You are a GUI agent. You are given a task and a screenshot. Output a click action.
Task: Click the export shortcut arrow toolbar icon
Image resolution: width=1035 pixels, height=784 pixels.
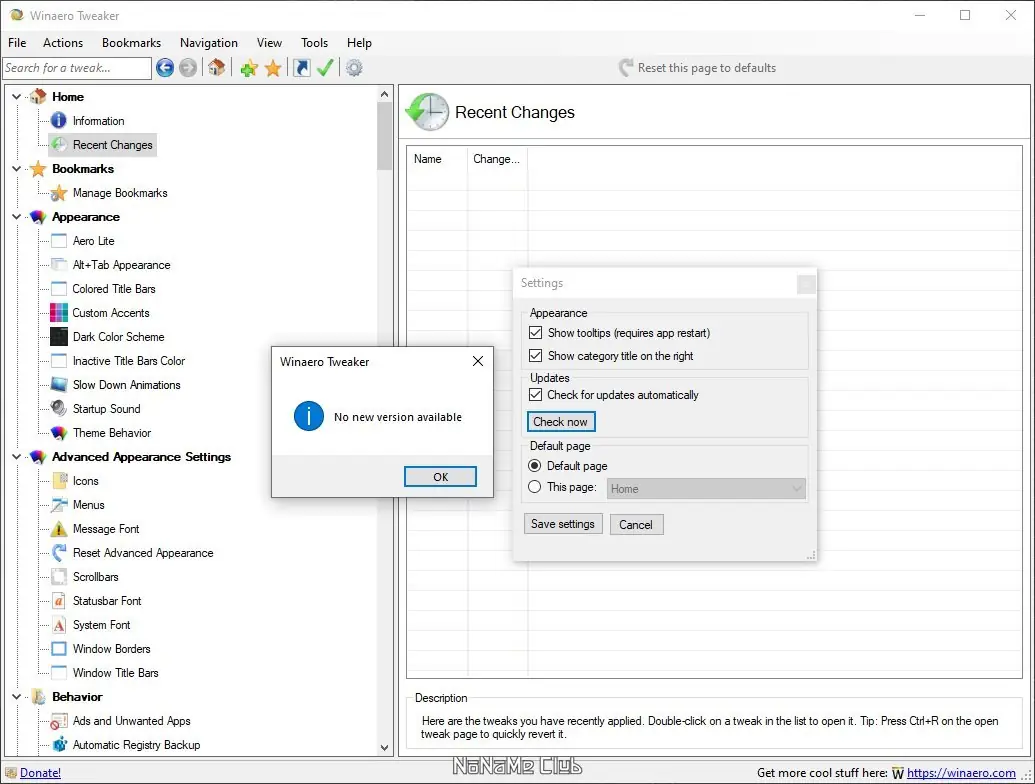click(302, 67)
